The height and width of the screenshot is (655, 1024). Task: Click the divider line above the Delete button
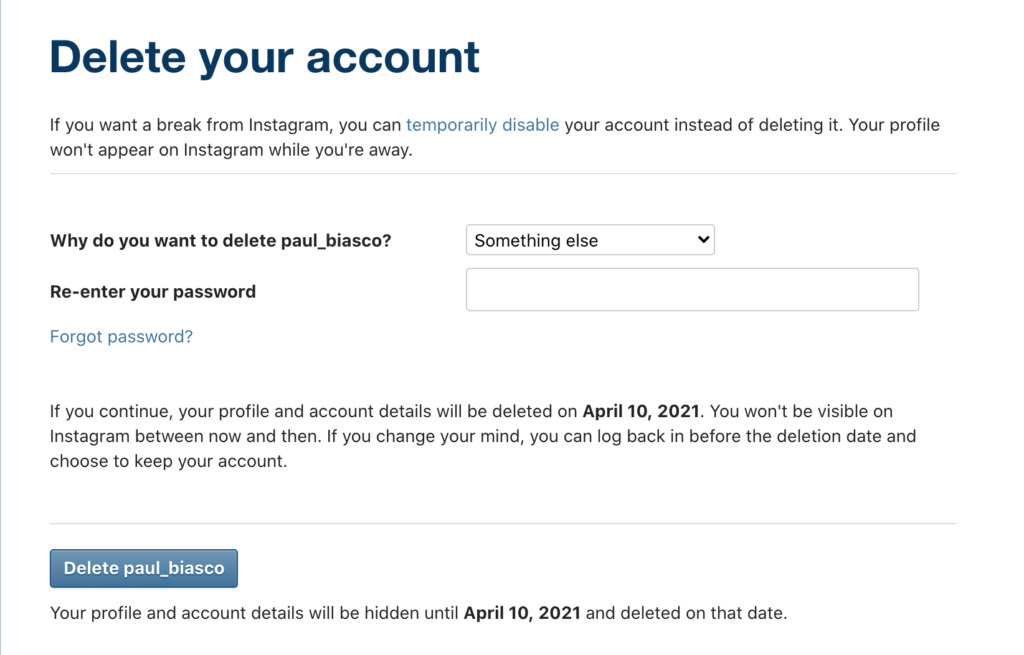503,523
